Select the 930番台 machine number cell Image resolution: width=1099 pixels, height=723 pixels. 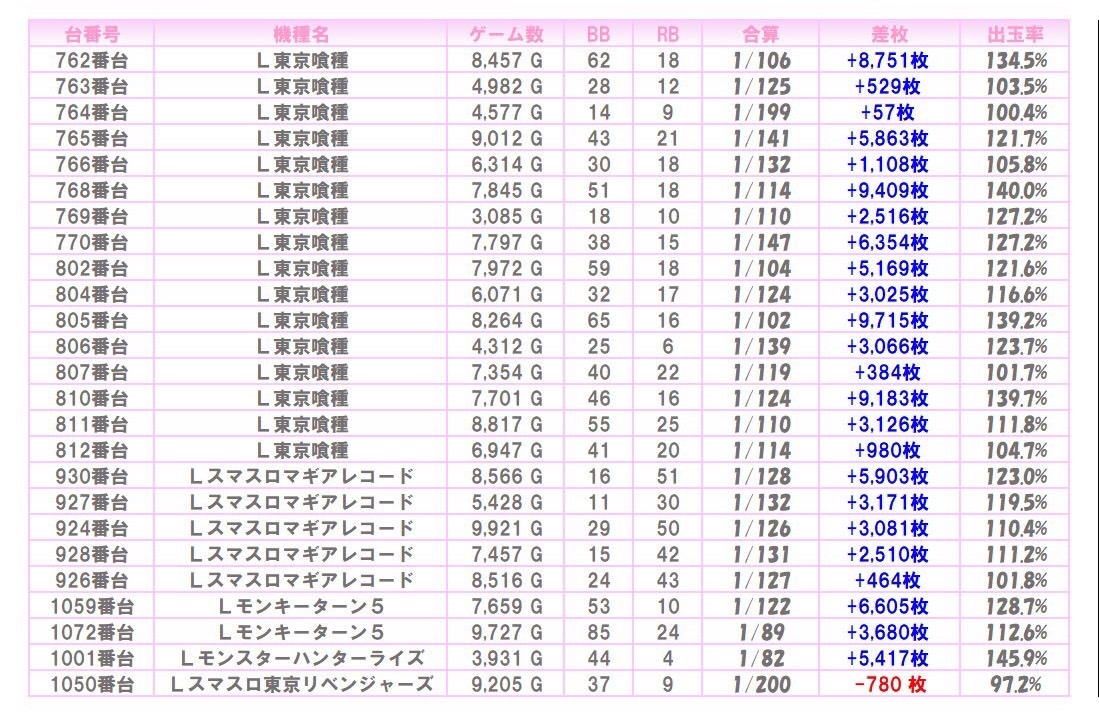click(91, 476)
